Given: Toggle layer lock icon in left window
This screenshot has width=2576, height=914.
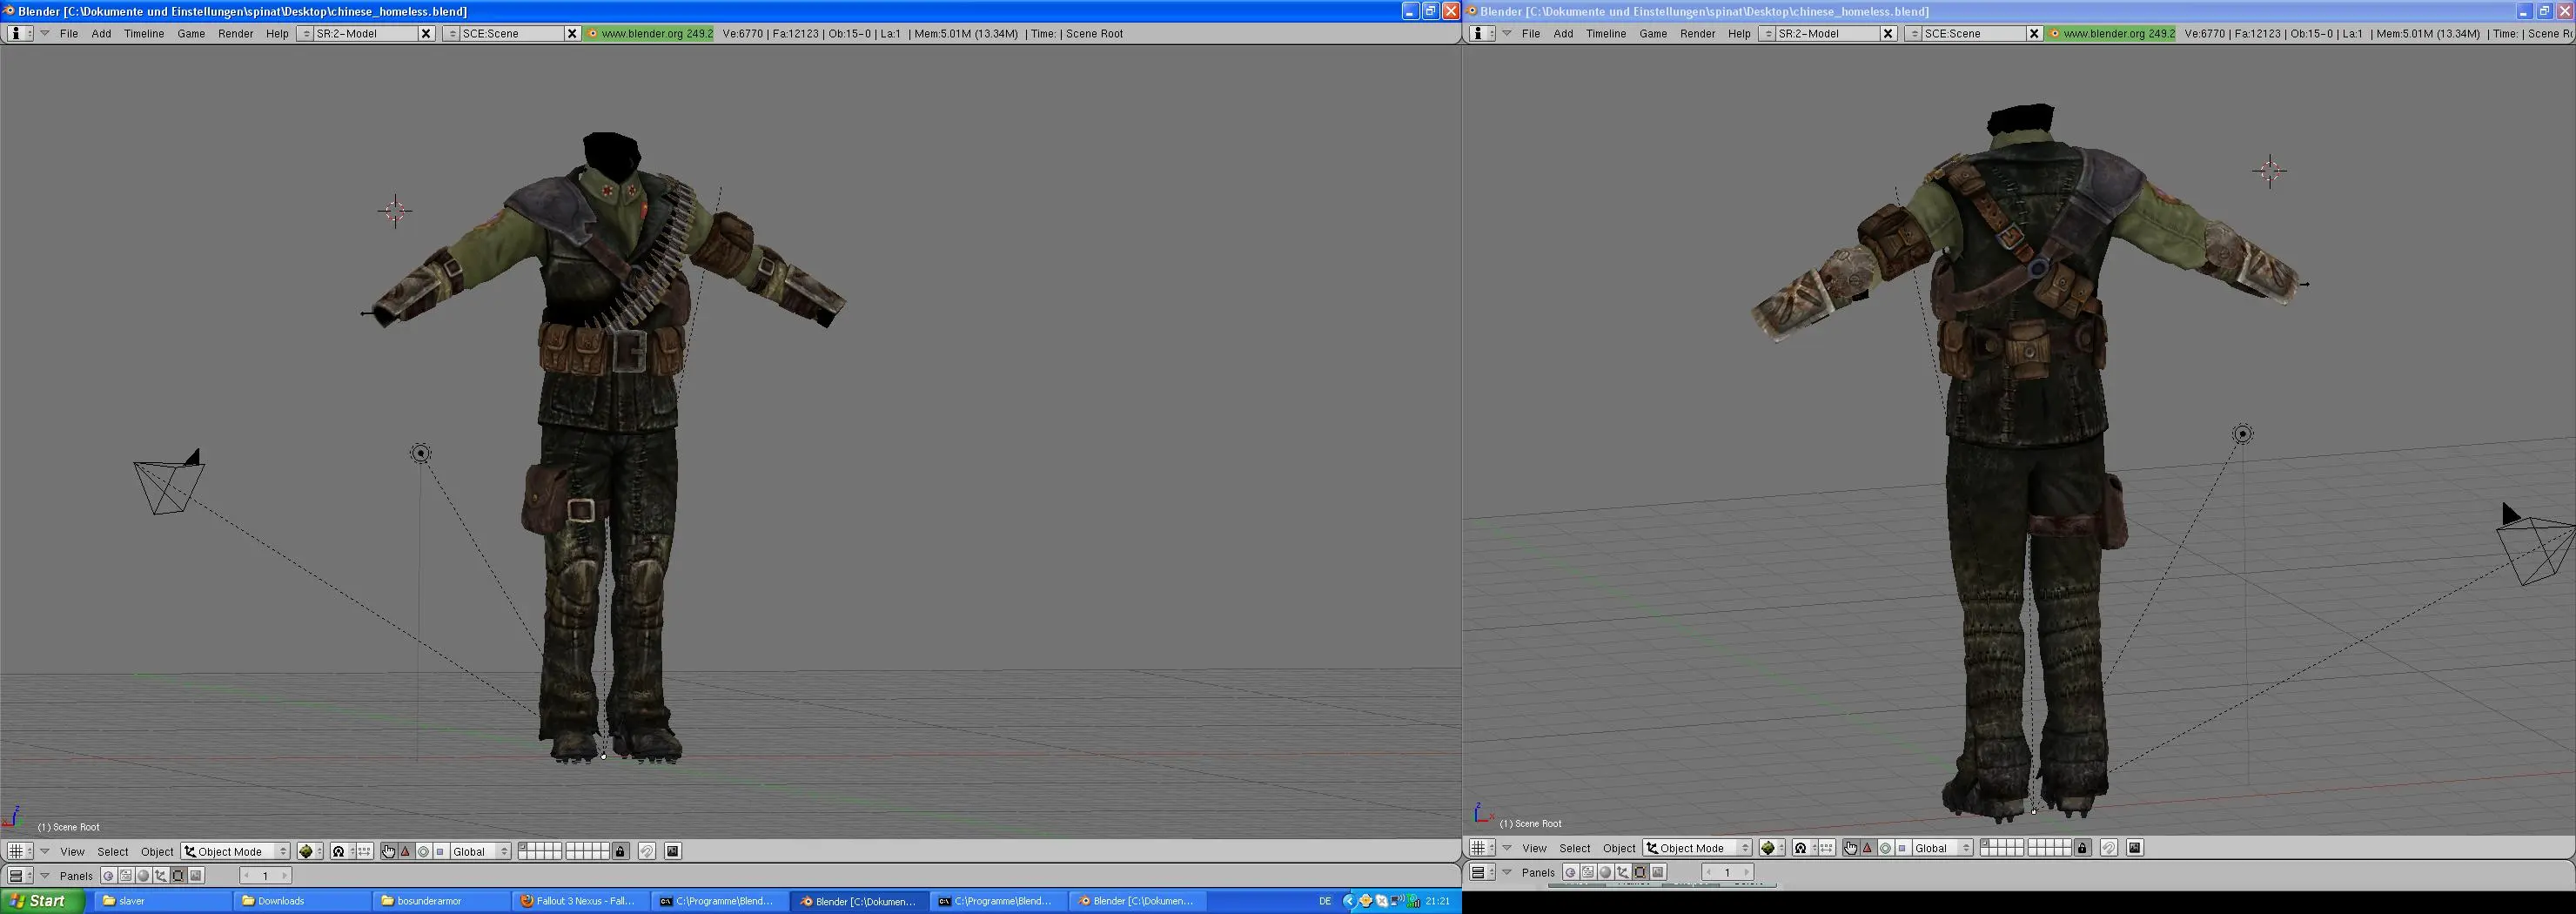Looking at the screenshot, I should (x=620, y=852).
